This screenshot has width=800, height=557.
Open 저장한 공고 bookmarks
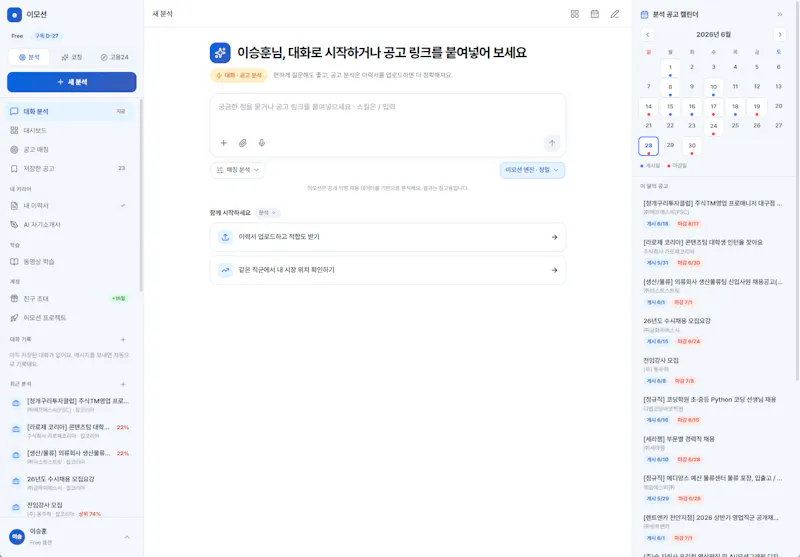coord(69,168)
